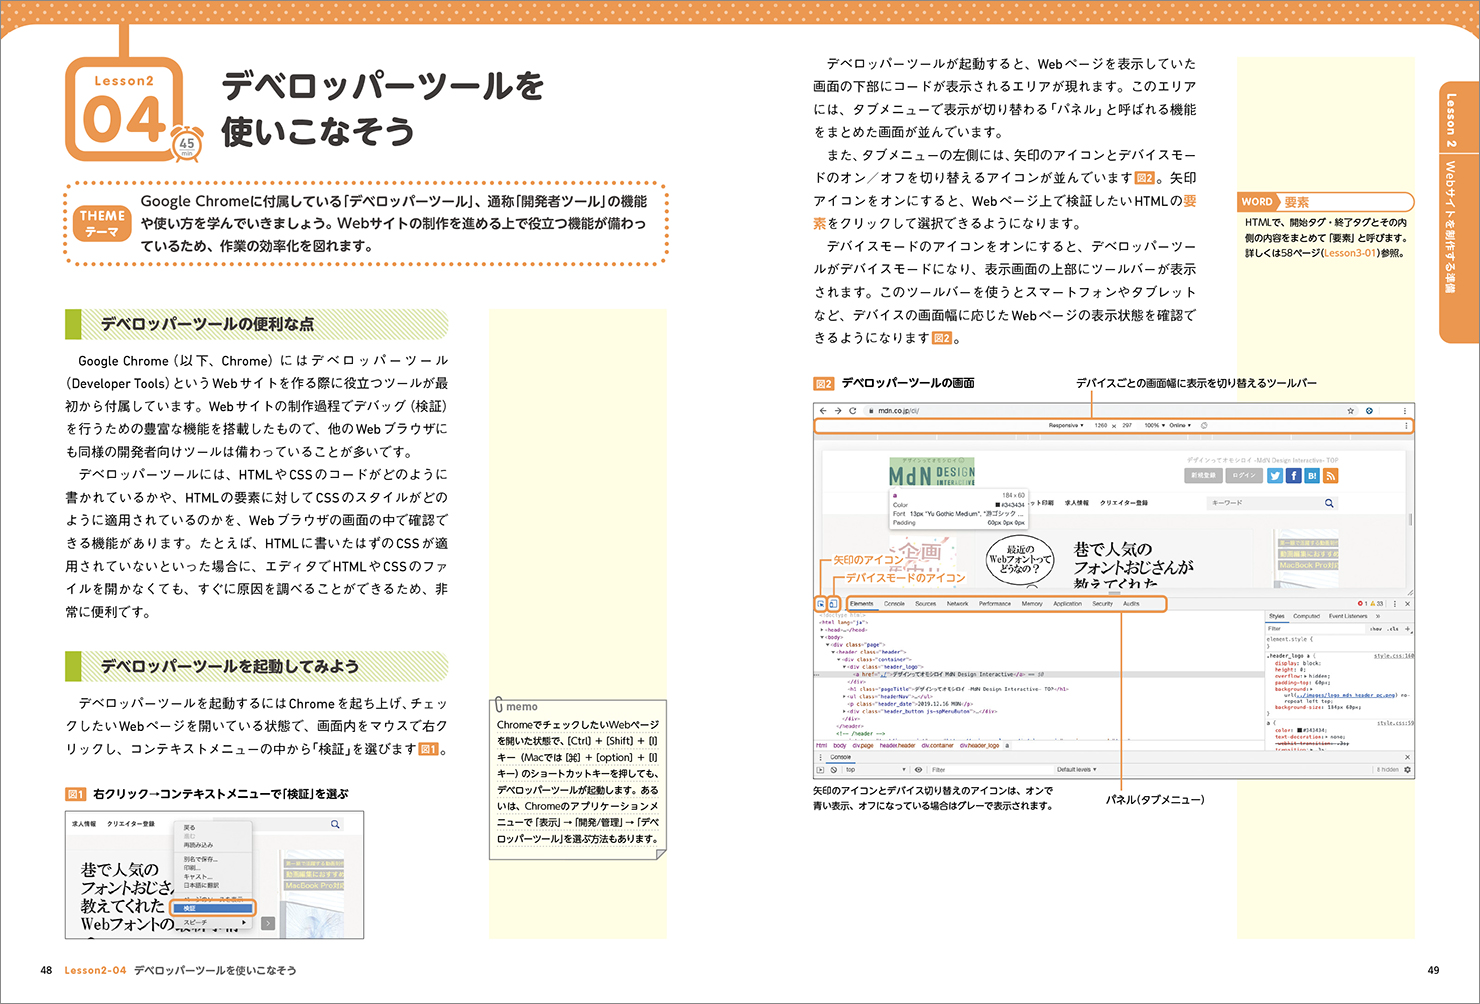Click the ログイン button on the webpage

point(1243,476)
